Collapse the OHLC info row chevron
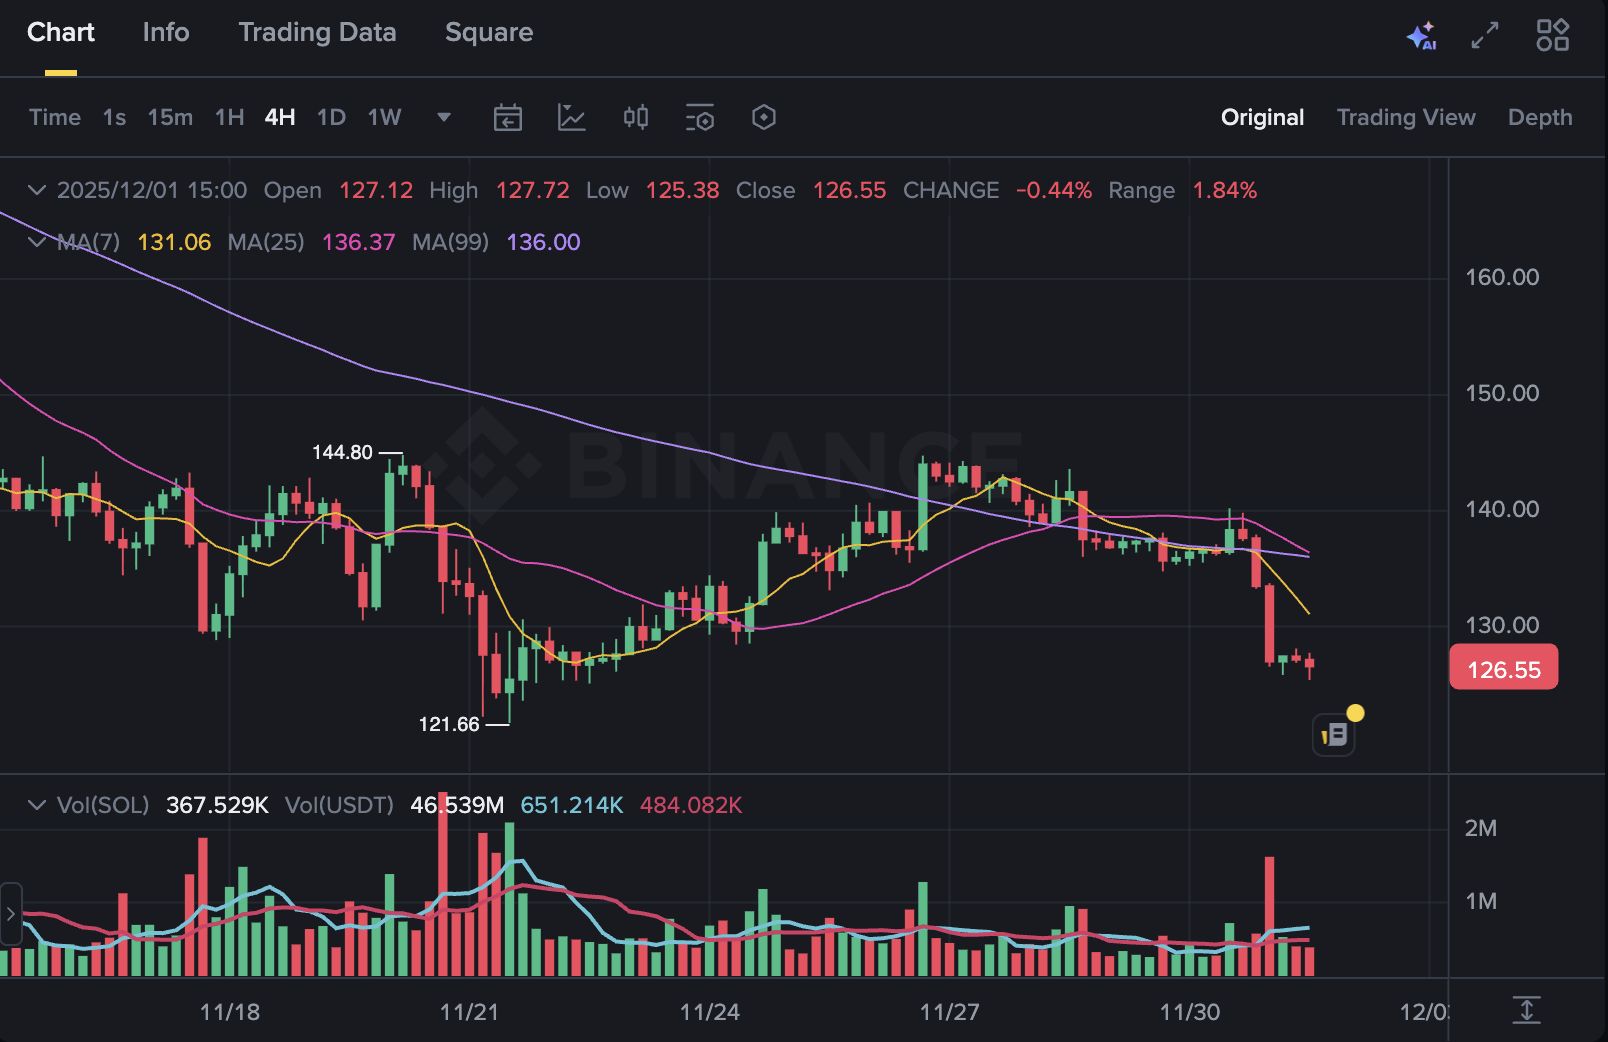Screen dimensions: 1608x1042 [x=36, y=190]
